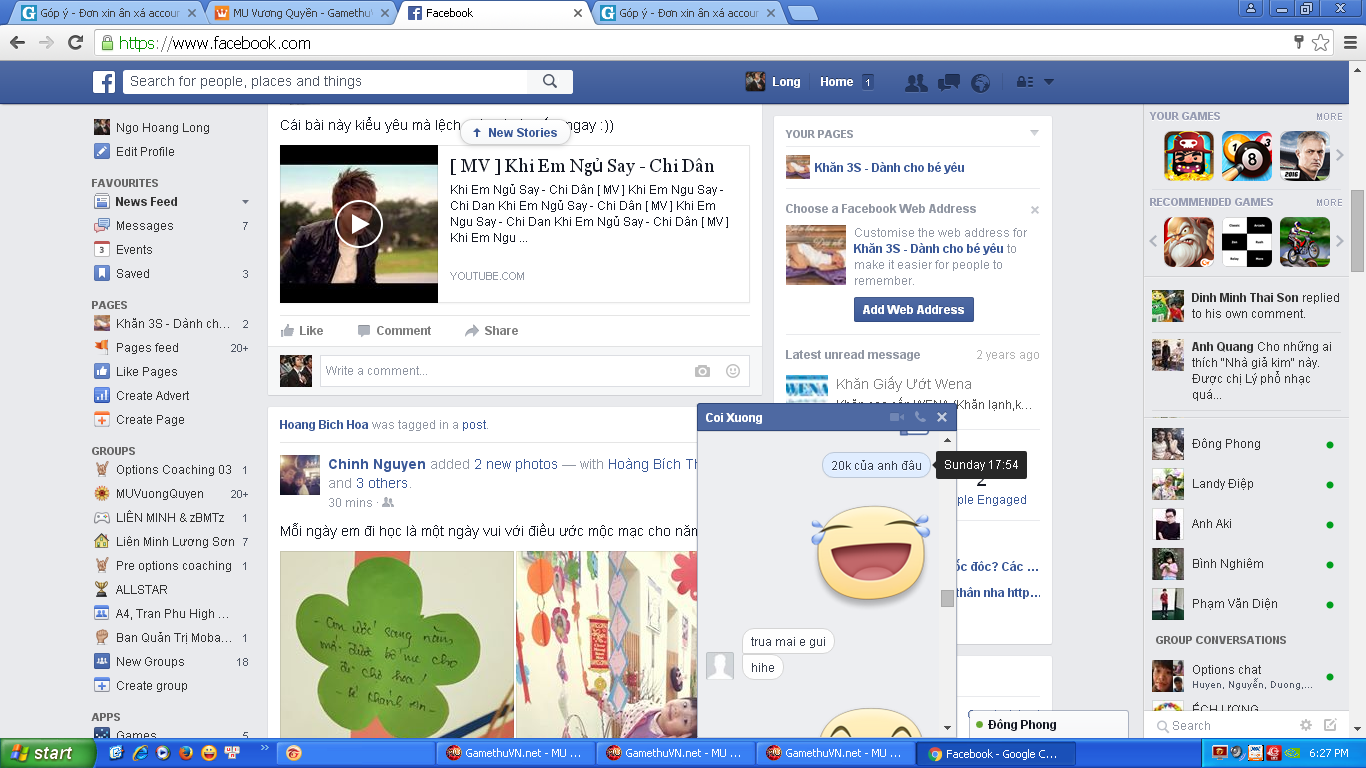1366x768 pixels.
Task: Open the notifications globe icon
Action: [x=981, y=83]
